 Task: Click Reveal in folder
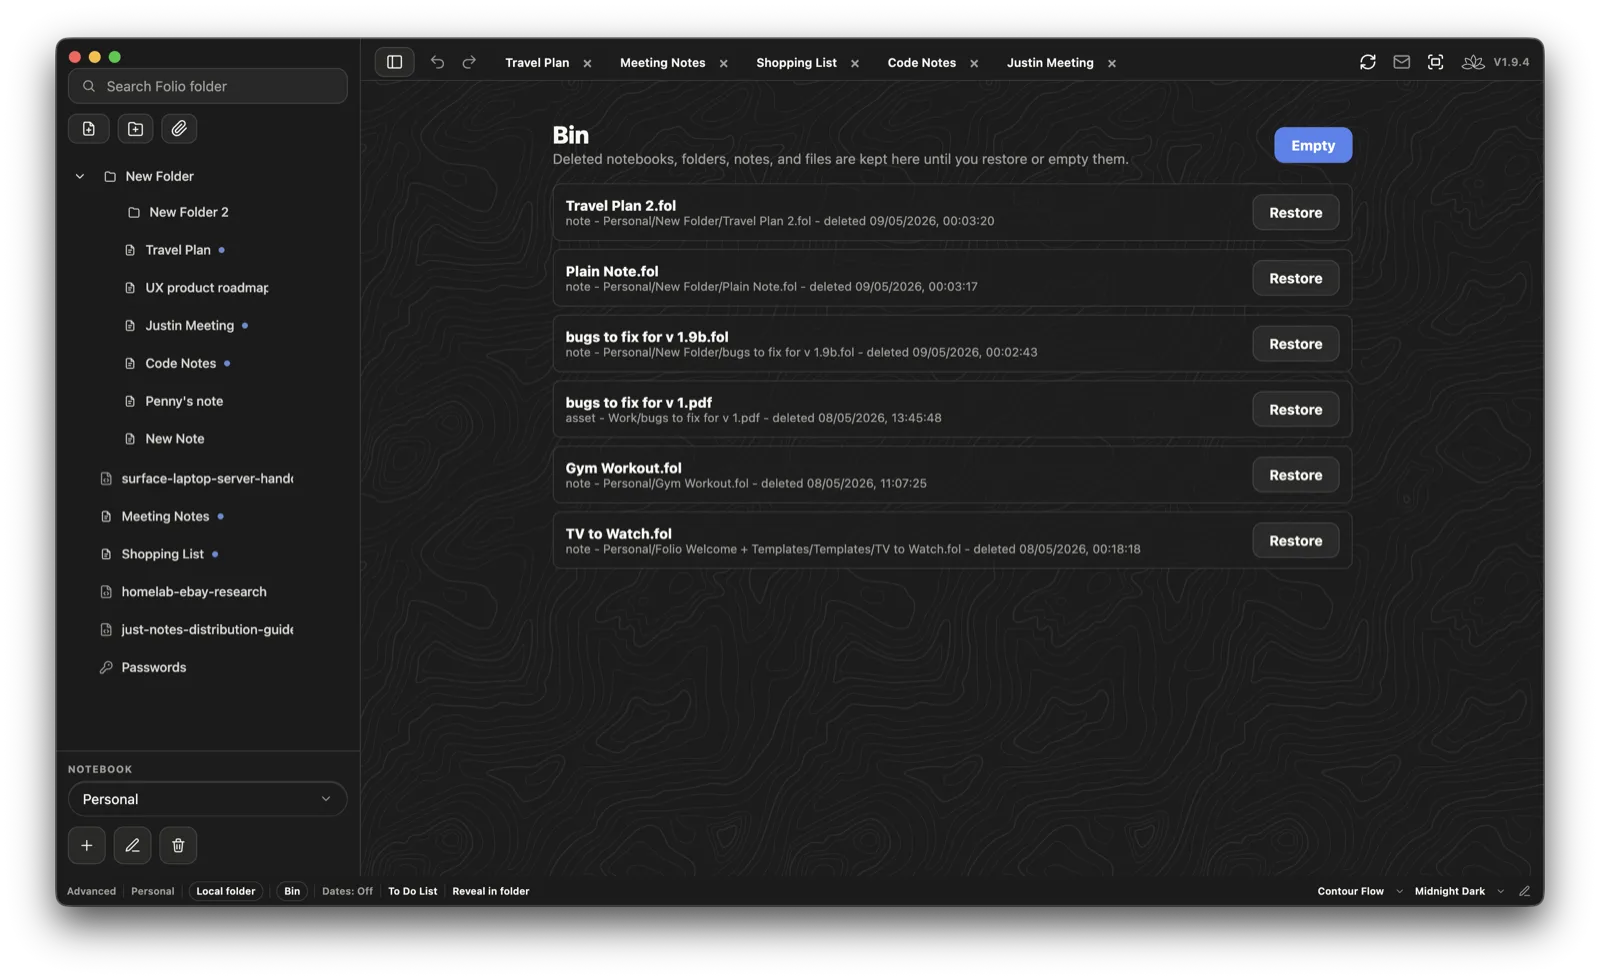[x=490, y=891]
